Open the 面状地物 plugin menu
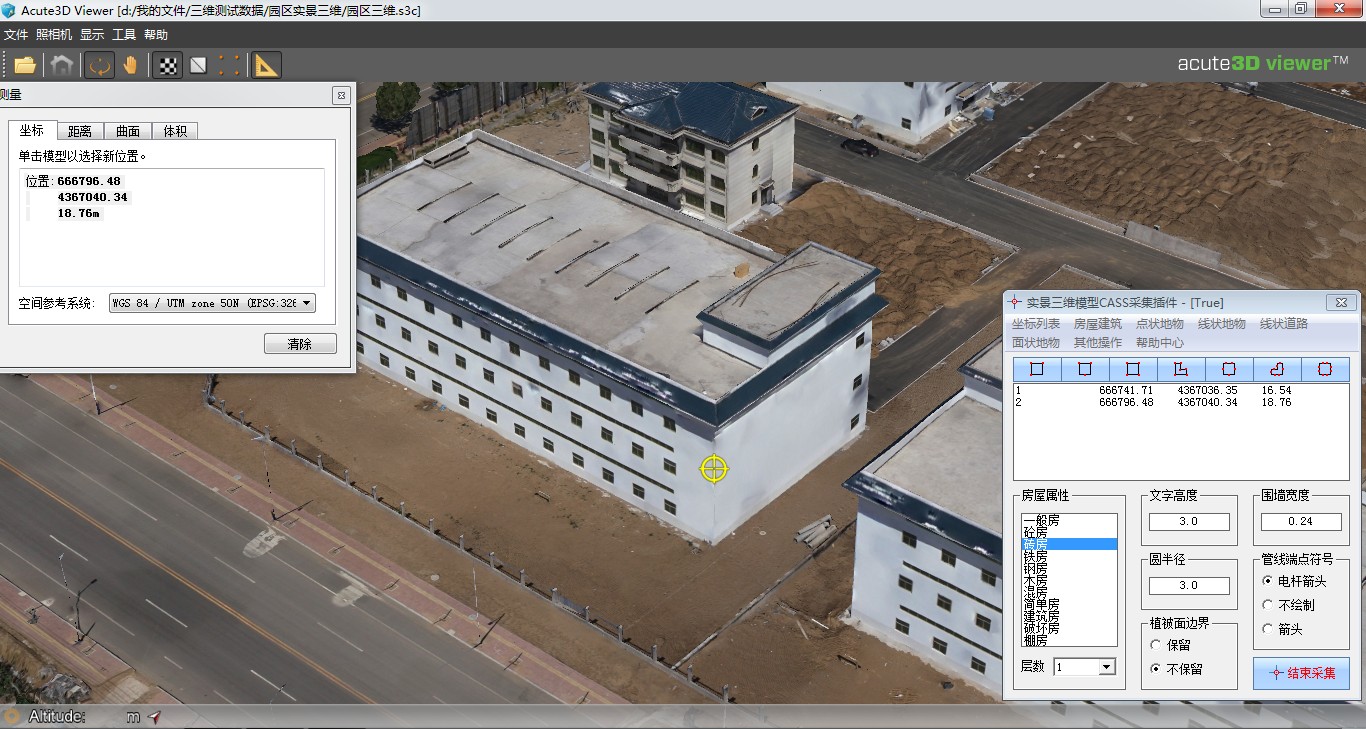The image size is (1366, 729). tap(1036, 343)
